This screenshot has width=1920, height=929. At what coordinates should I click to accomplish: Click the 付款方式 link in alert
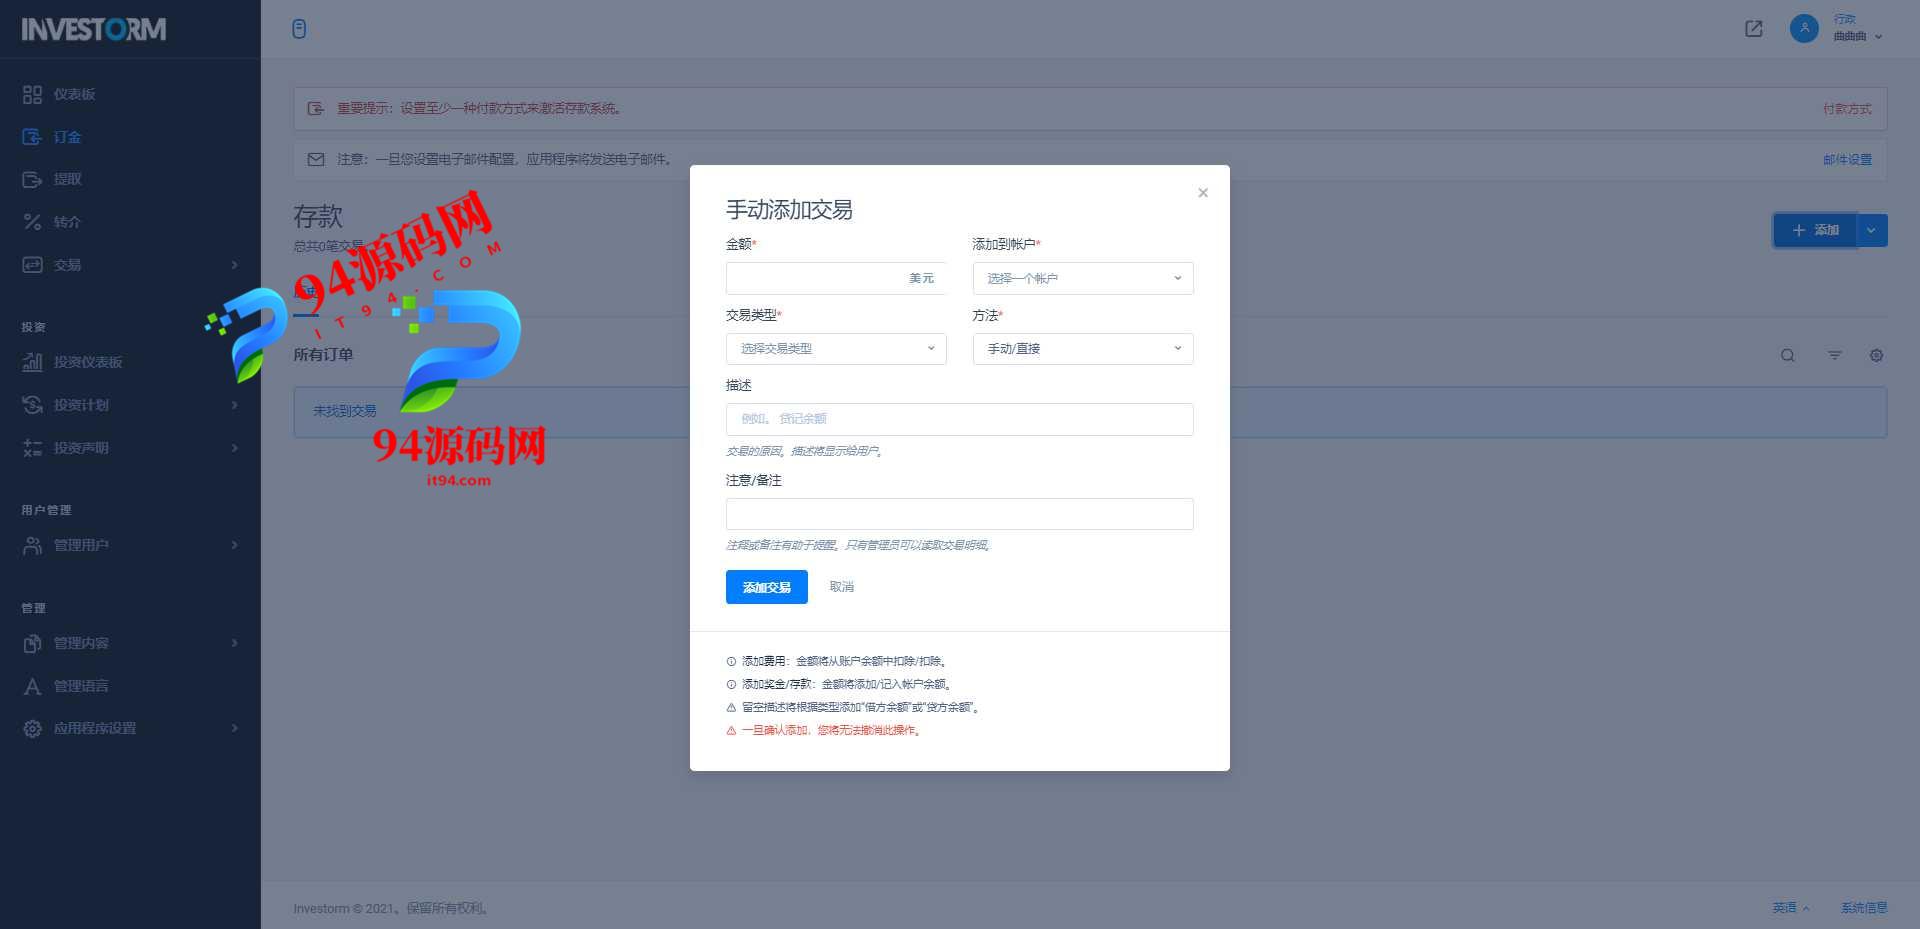pos(1847,109)
